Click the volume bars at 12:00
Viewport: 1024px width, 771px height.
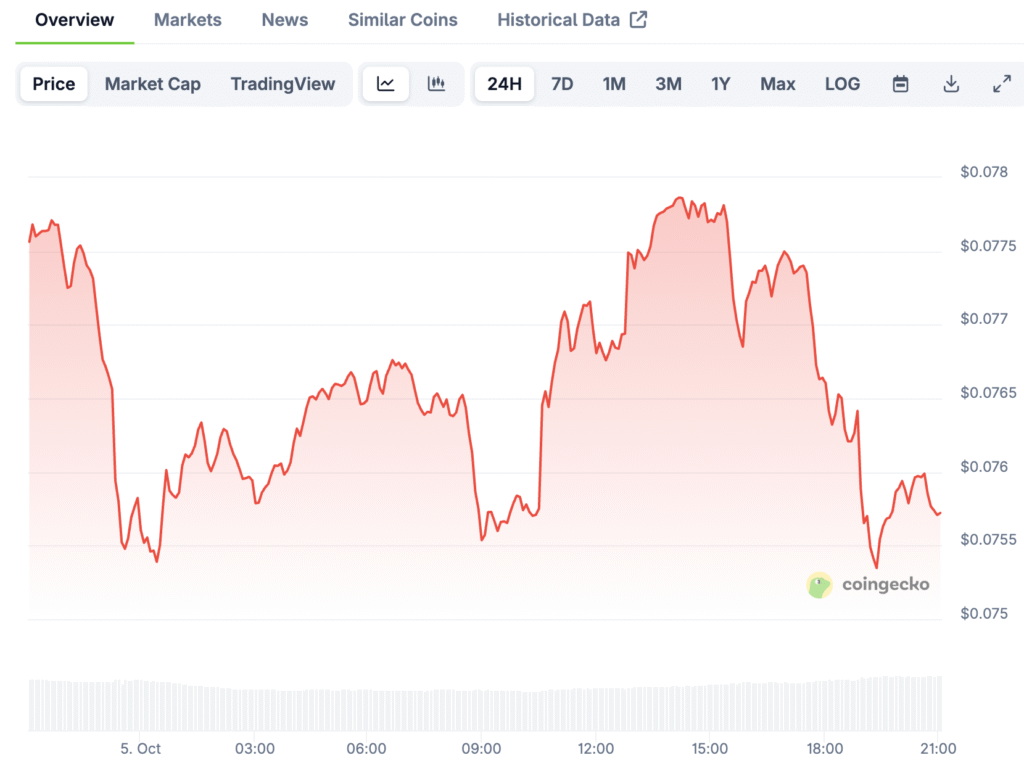pyautogui.click(x=596, y=709)
